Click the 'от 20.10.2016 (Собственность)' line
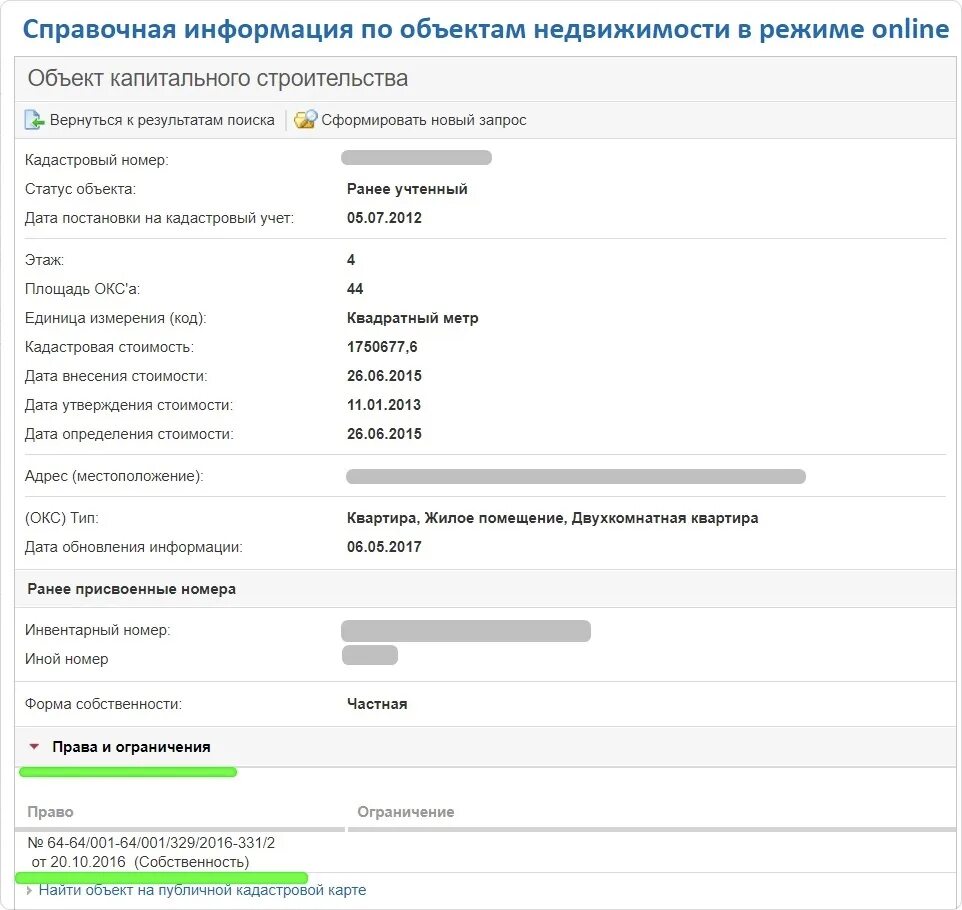The width and height of the screenshot is (962, 910). coord(140,862)
